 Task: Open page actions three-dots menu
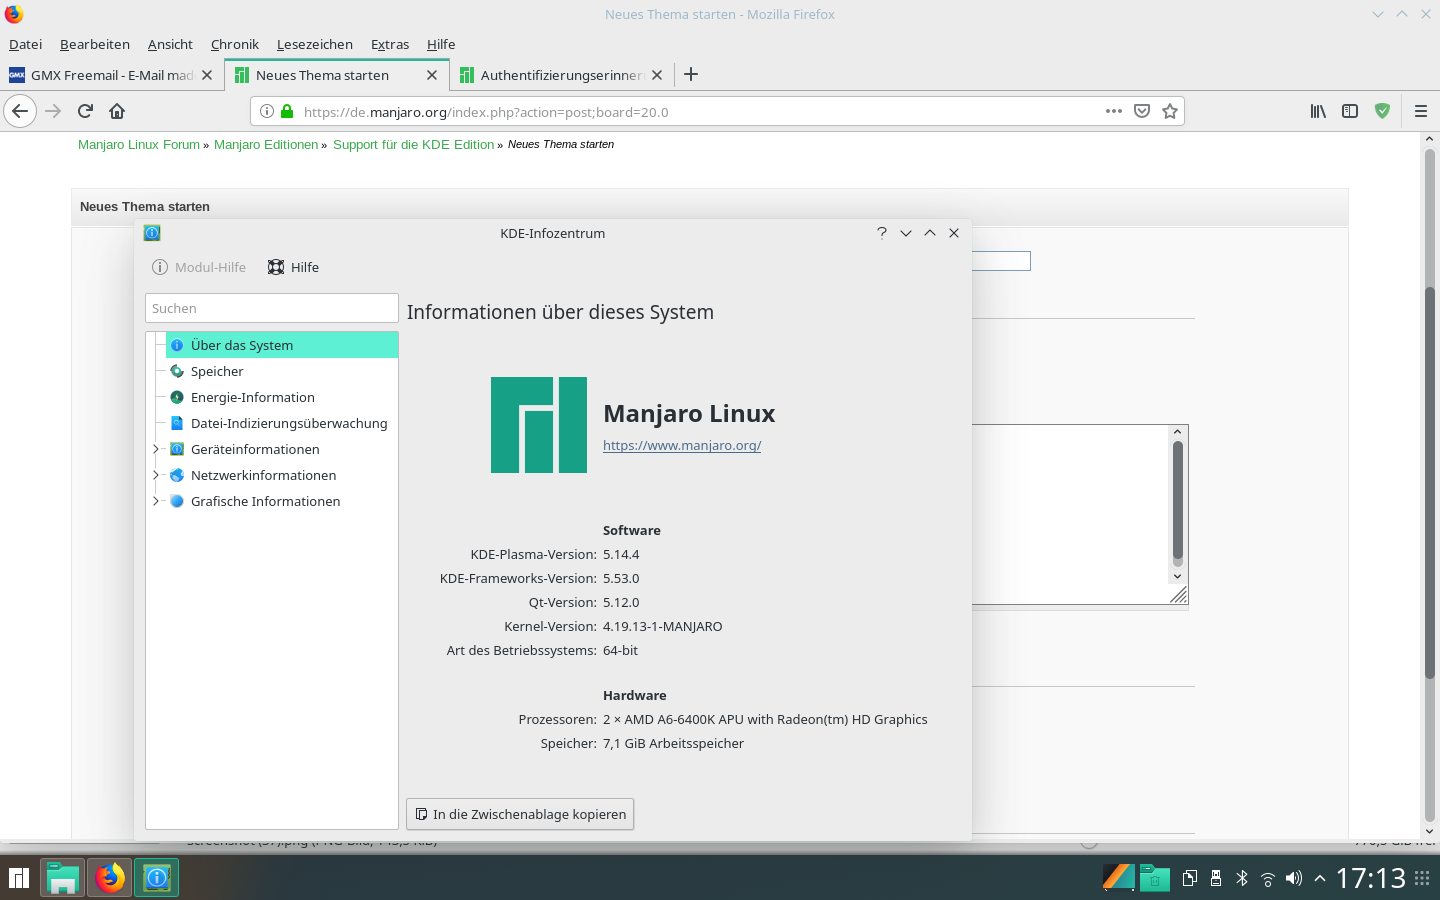(x=1114, y=111)
